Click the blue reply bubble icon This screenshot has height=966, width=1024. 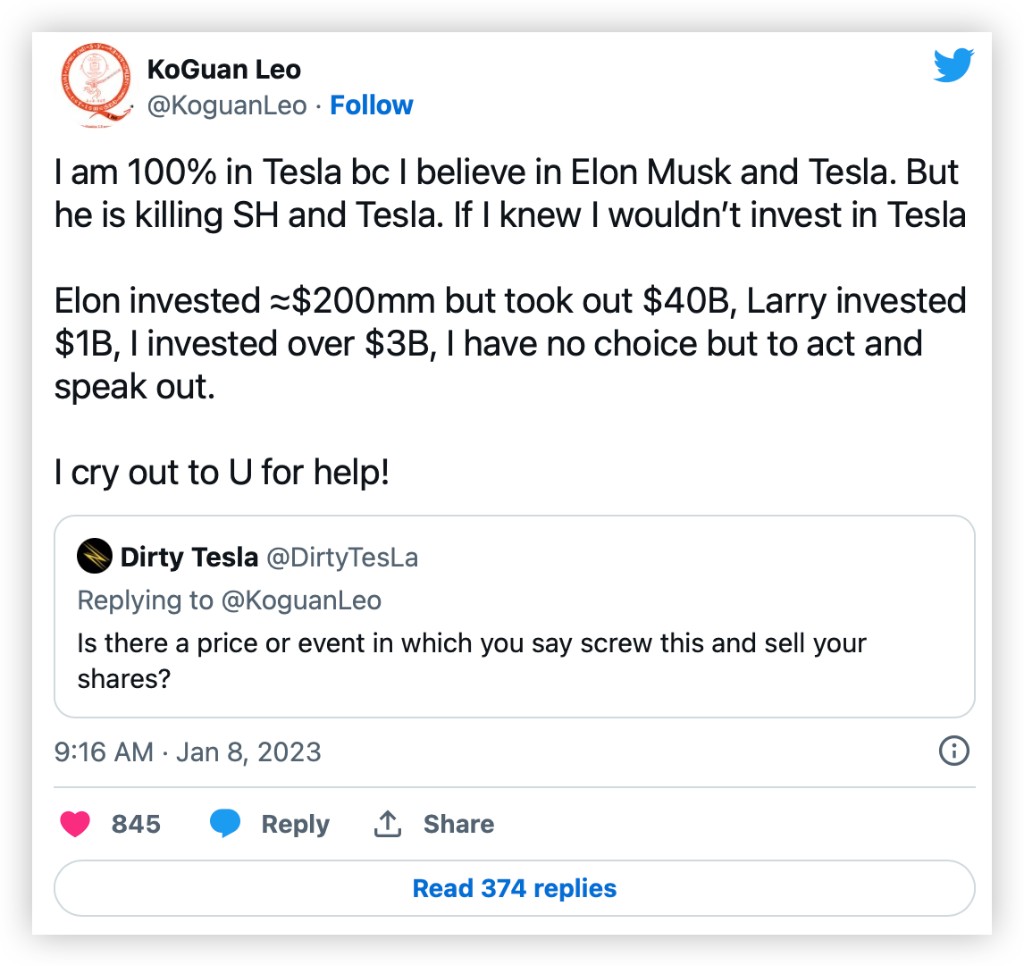pos(225,824)
